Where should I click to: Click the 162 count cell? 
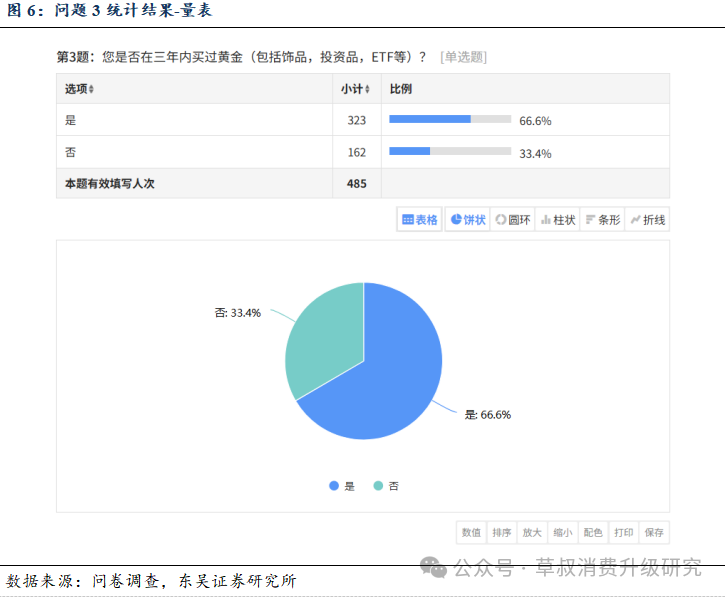(x=356, y=152)
